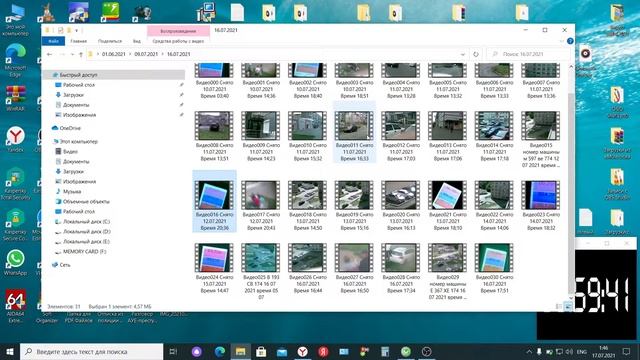Select video file Видео008
The width and height of the screenshot is (640, 360).
point(214,136)
